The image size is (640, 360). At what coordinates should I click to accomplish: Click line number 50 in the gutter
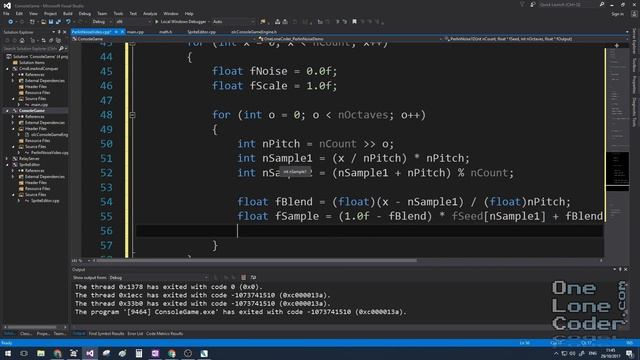106,144
